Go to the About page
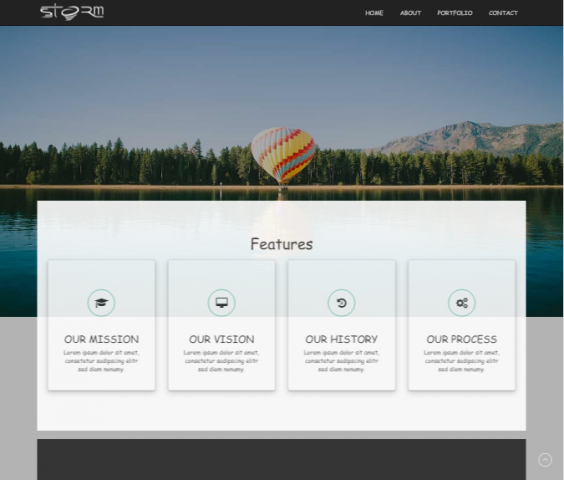Image resolution: width=564 pixels, height=480 pixels. tap(410, 13)
